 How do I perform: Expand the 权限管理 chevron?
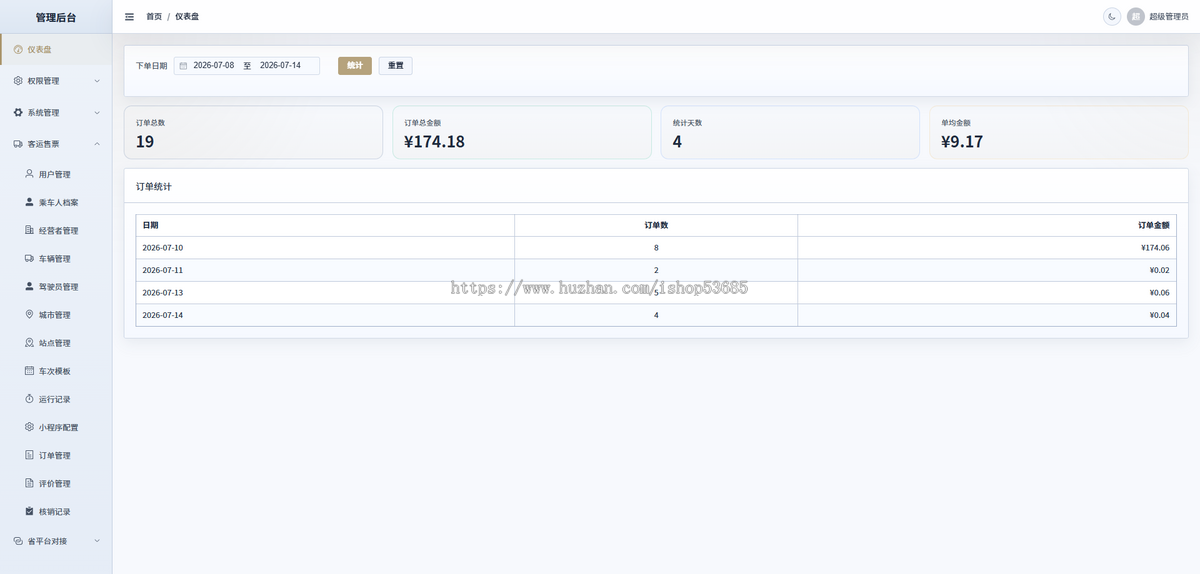pos(97,81)
